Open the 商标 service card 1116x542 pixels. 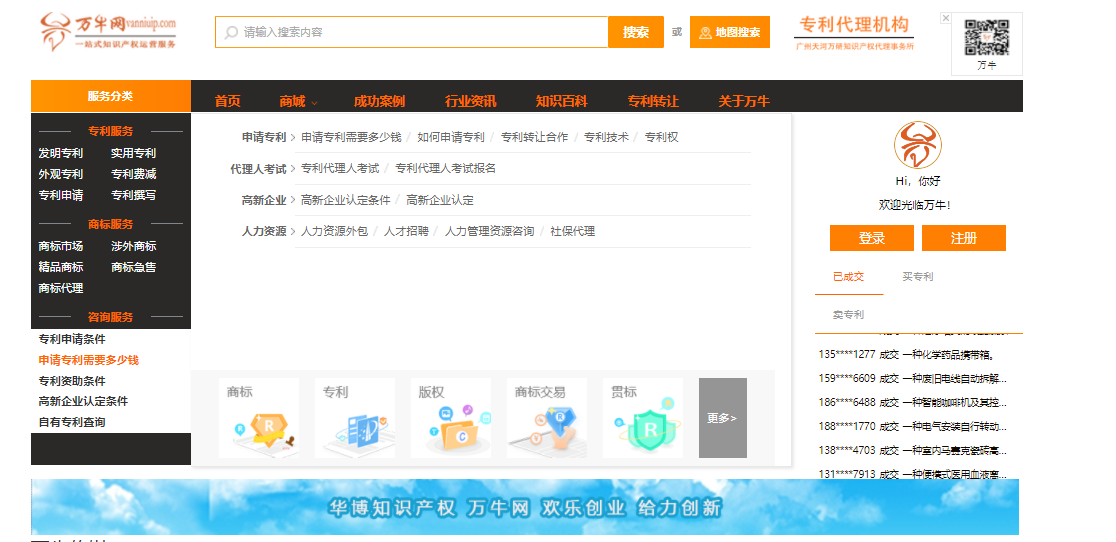click(259, 418)
